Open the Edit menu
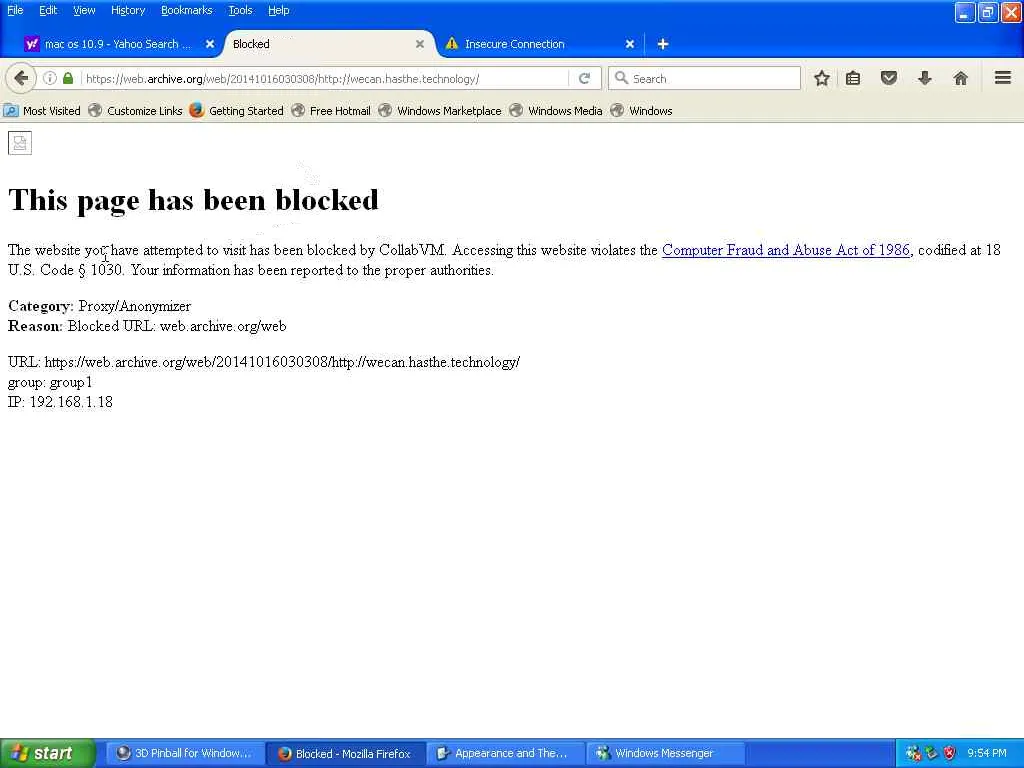1024x768 pixels. (x=48, y=10)
